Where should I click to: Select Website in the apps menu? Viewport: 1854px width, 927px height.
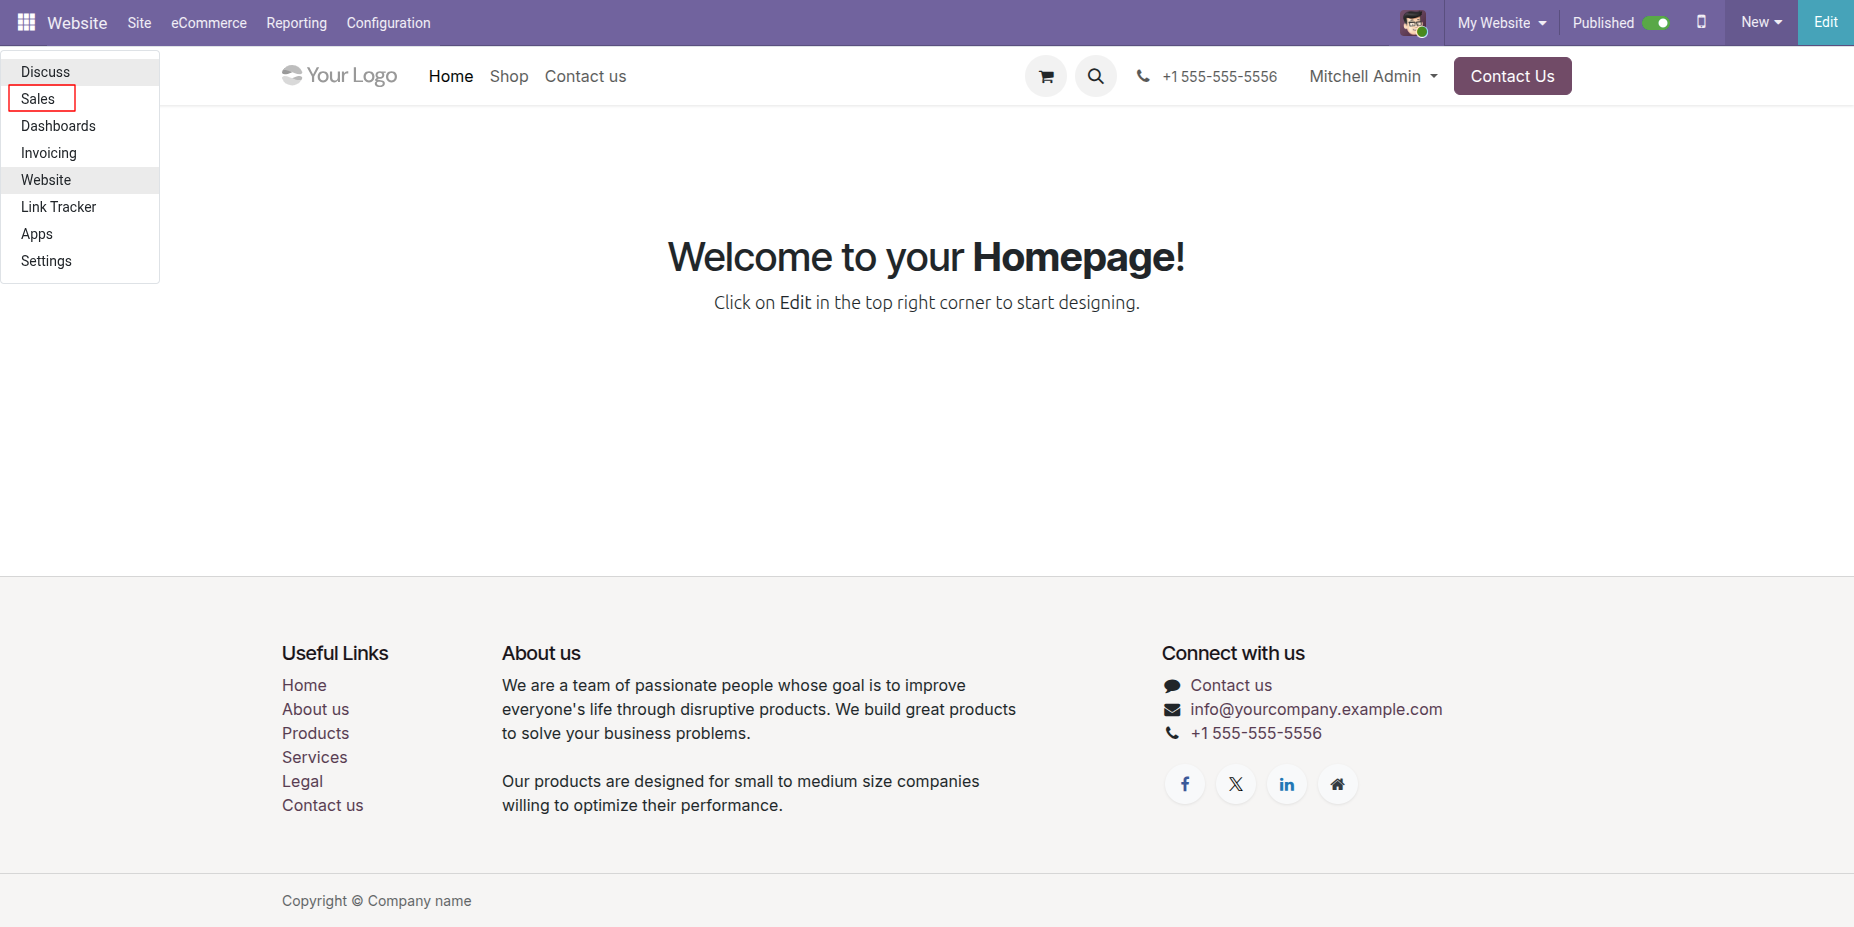tap(80, 180)
